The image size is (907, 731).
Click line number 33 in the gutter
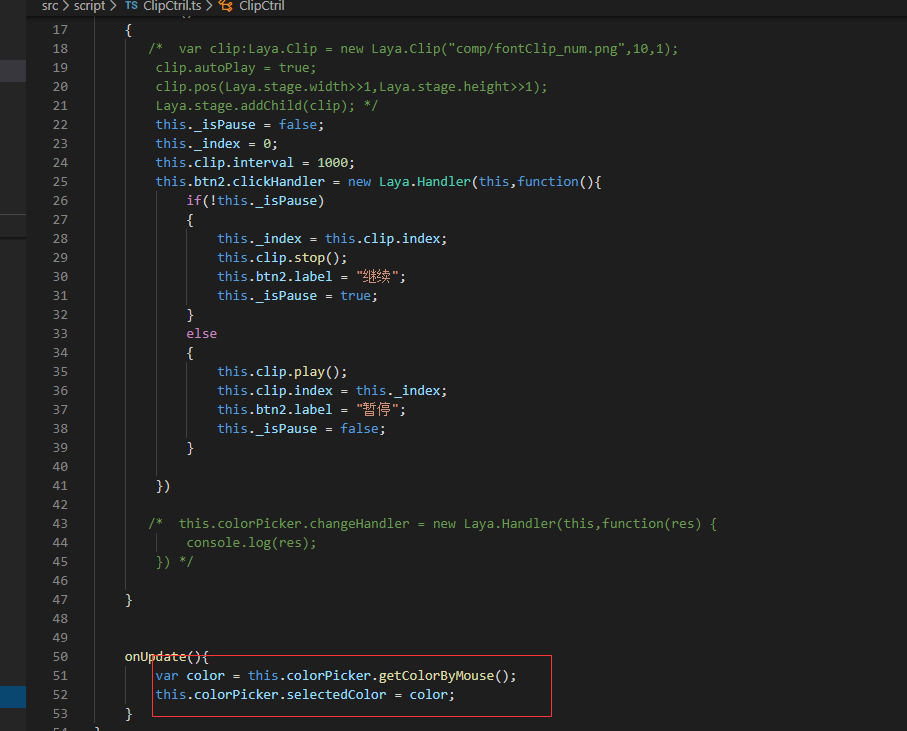60,334
